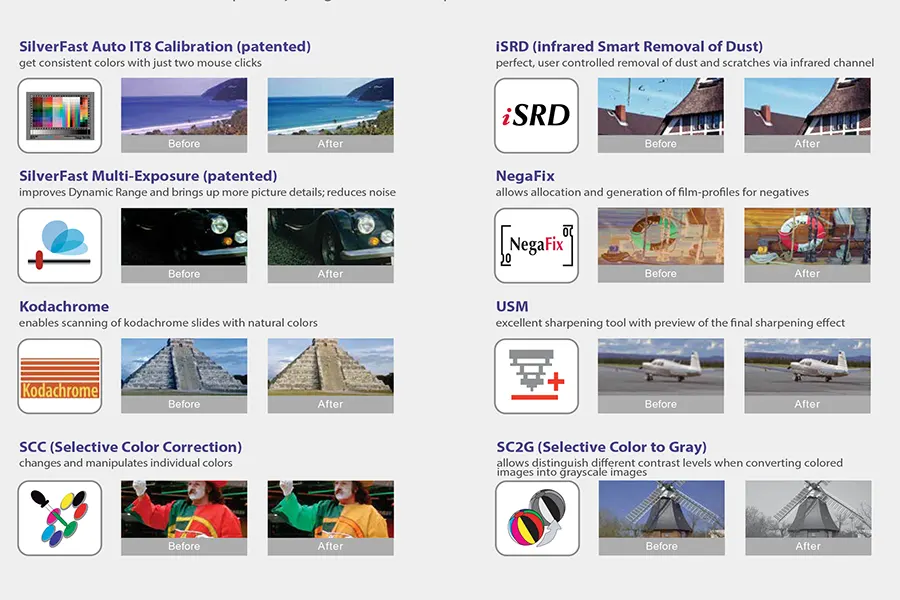Click the iSRD logo icon
This screenshot has height=600, width=900.
pos(536,115)
